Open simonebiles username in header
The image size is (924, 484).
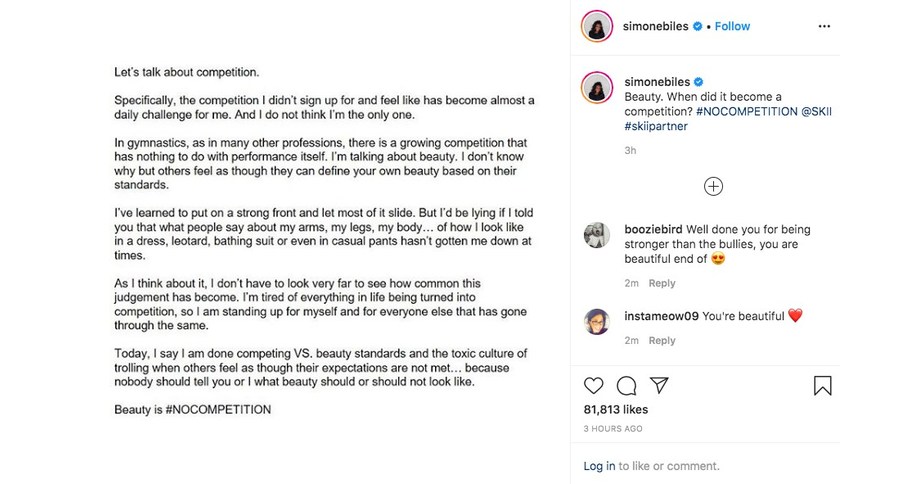[x=655, y=26]
